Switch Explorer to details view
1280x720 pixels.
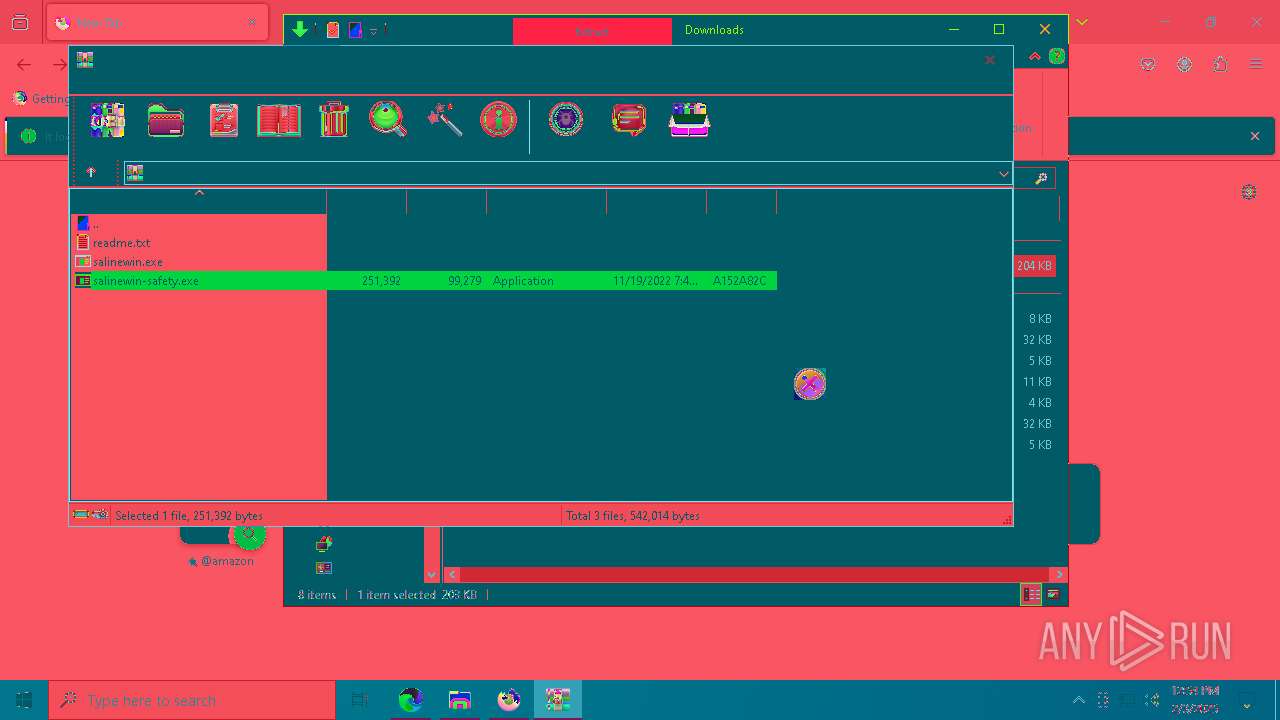click(1031, 594)
